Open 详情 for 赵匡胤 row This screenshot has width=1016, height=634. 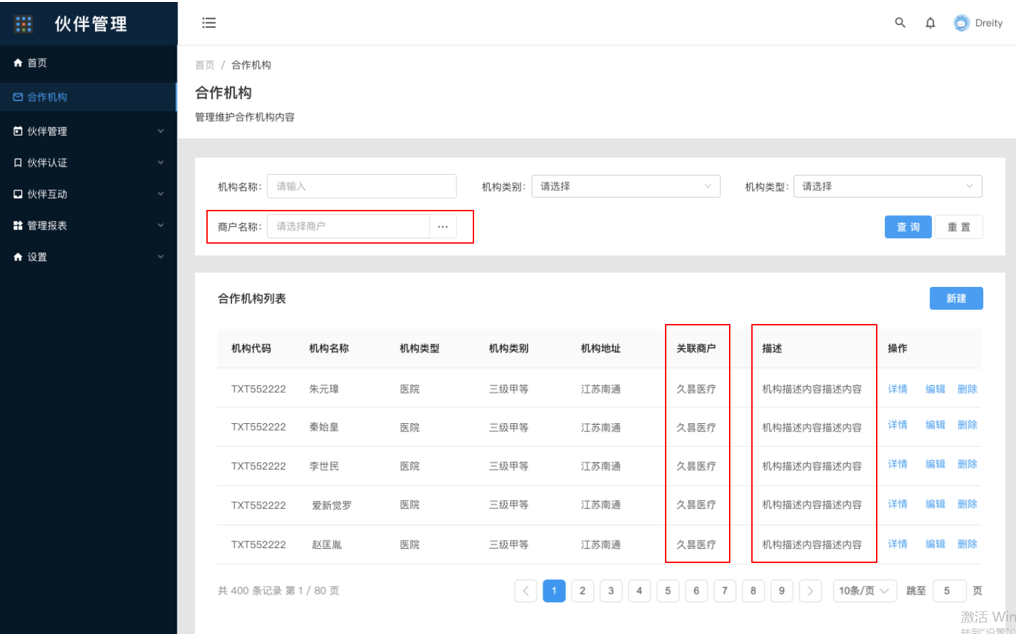[897, 544]
